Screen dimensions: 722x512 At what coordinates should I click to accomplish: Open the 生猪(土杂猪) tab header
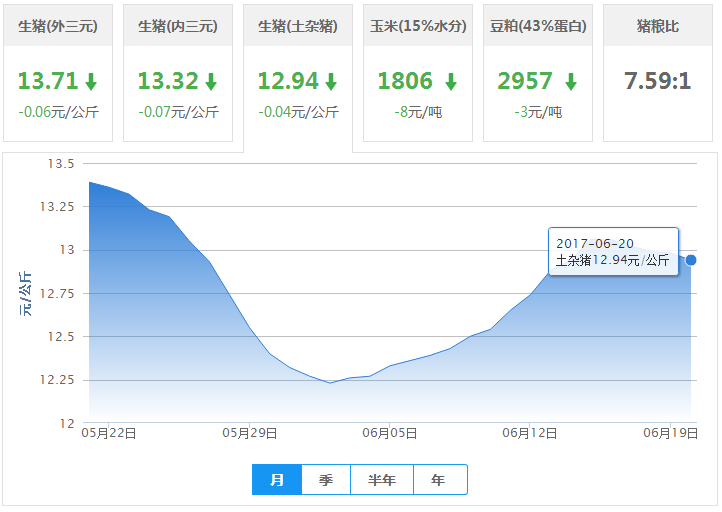[x=298, y=26]
